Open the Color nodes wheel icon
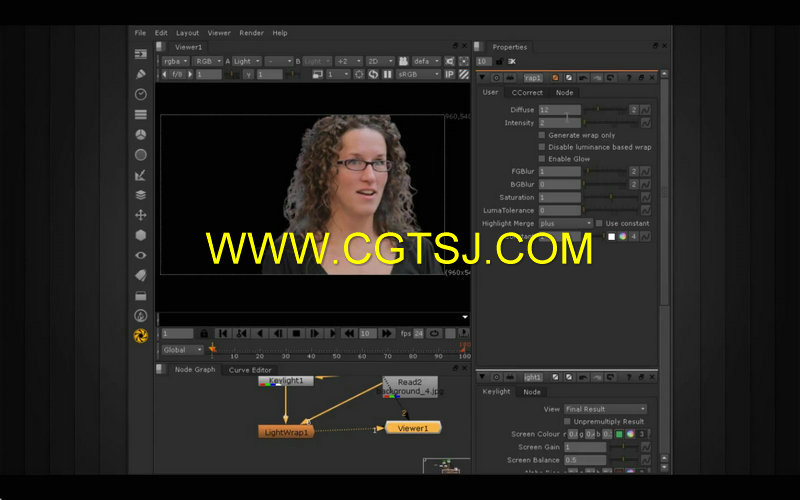The image size is (800, 500). [141, 135]
